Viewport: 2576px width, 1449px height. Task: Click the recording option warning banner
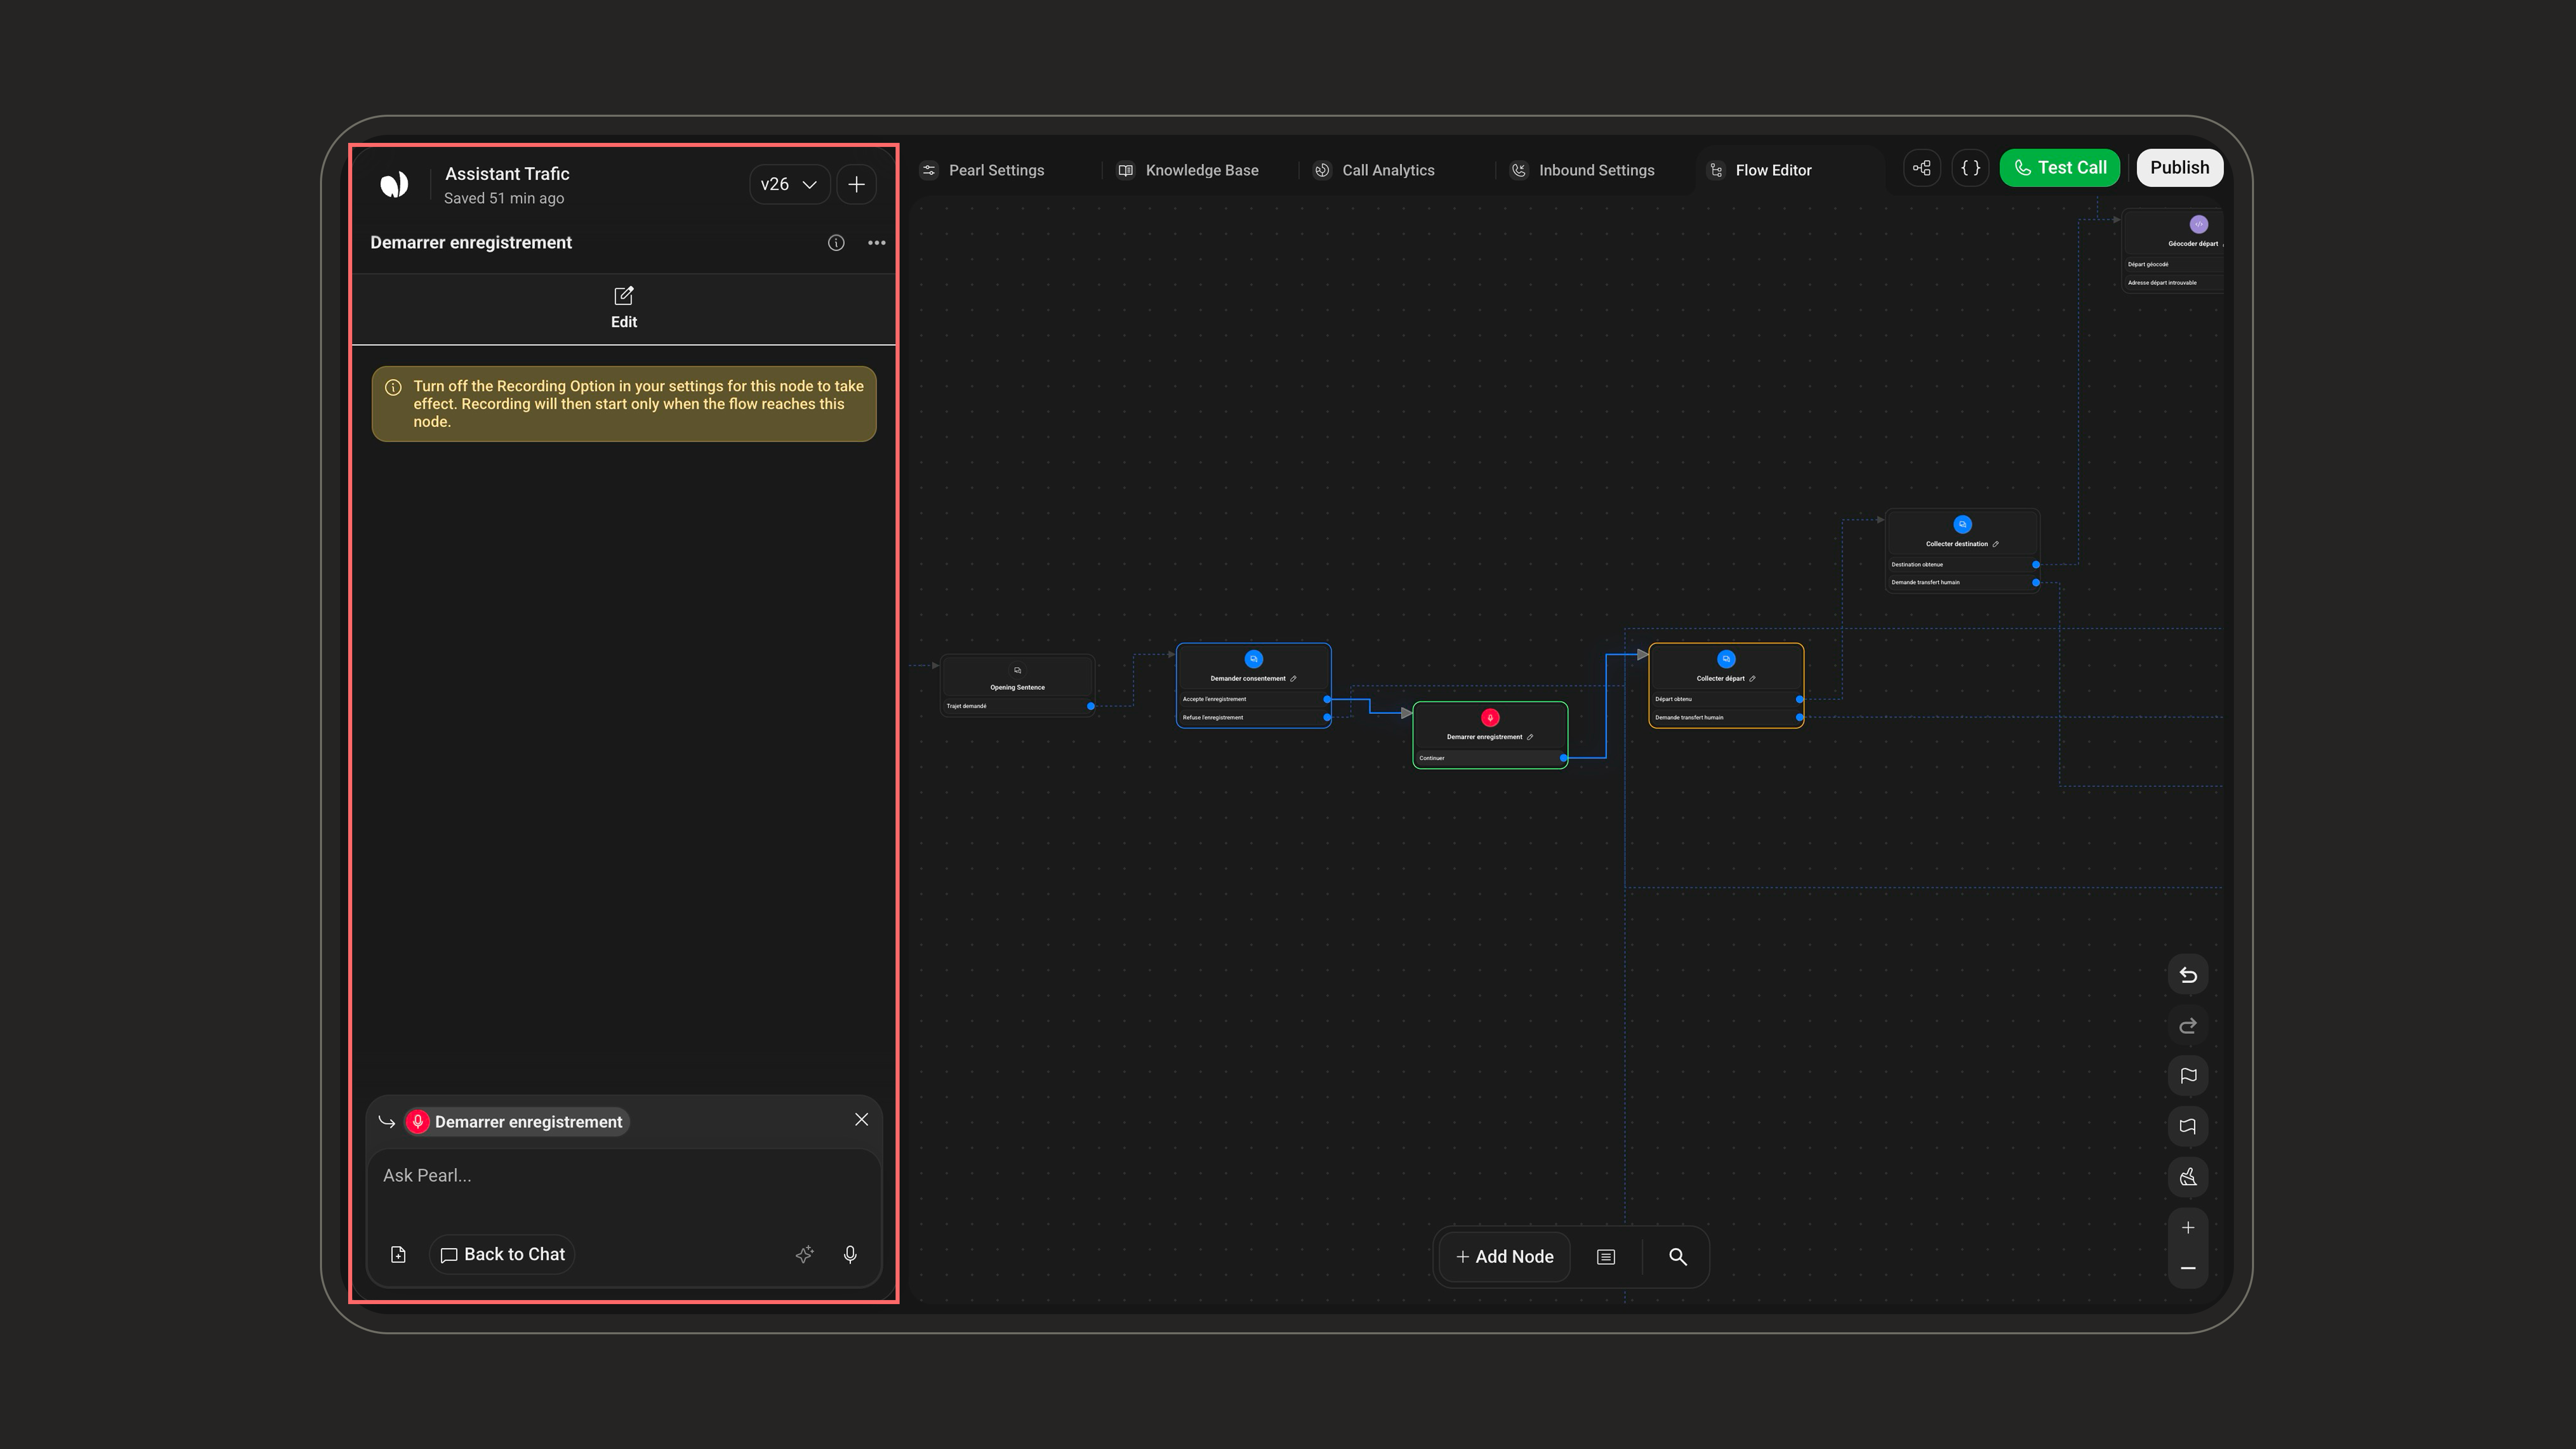click(624, 404)
